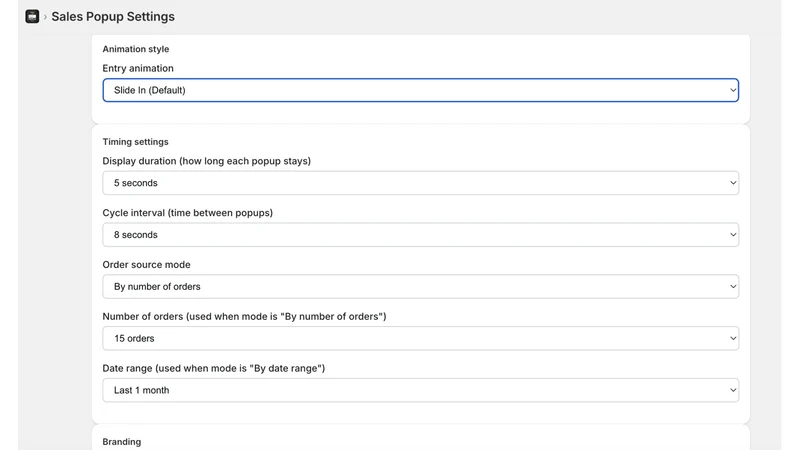
Task: Click the Timing settings heading
Action: (x=135, y=142)
